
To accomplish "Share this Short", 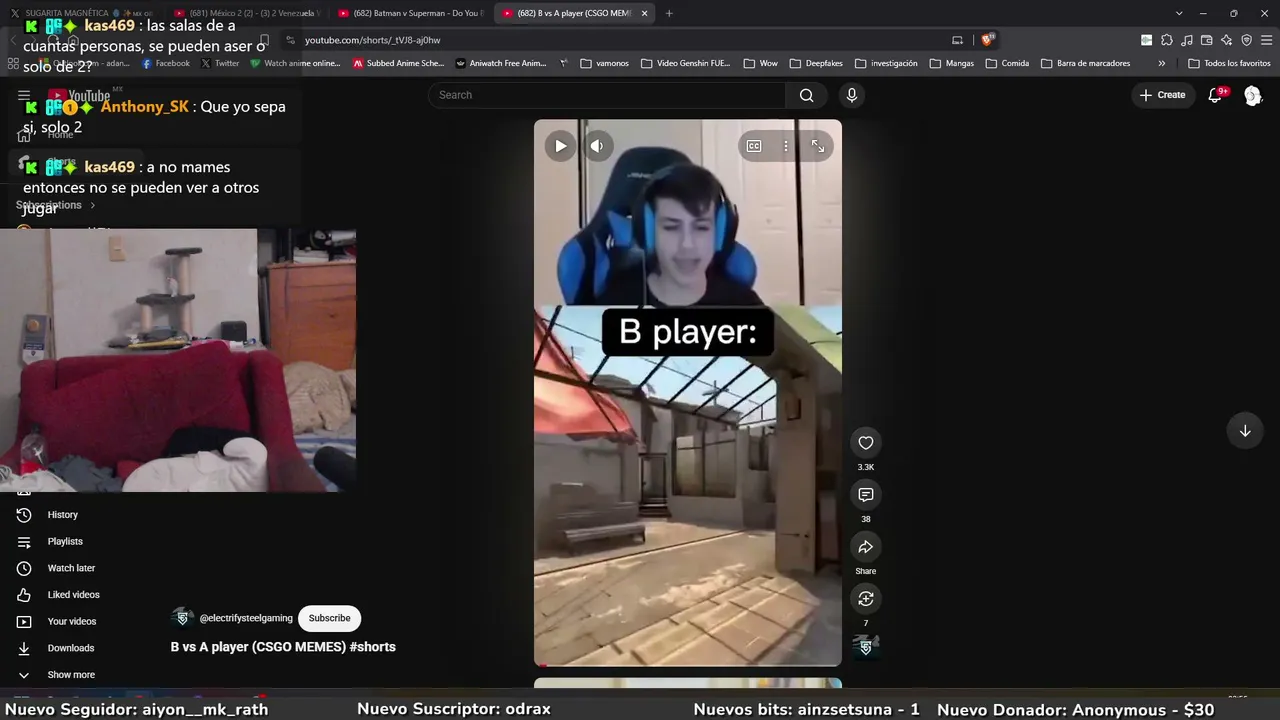I will coord(866,547).
